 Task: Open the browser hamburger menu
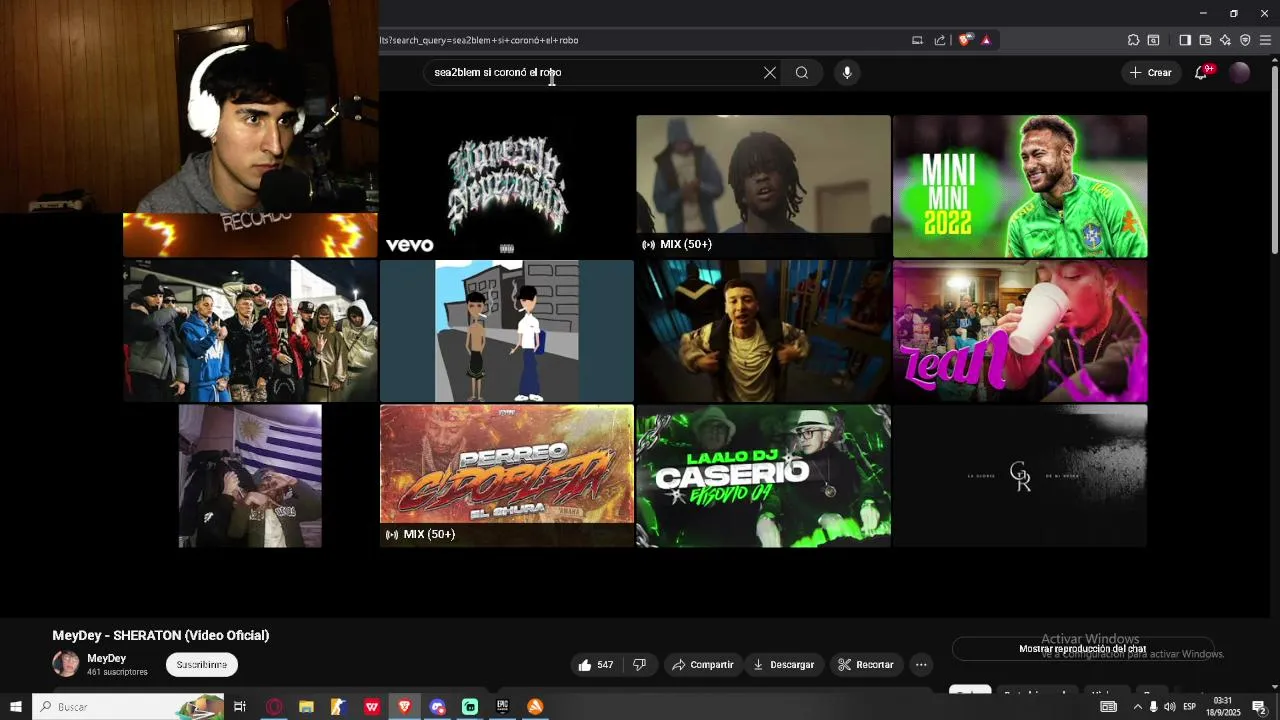[x=1265, y=40]
